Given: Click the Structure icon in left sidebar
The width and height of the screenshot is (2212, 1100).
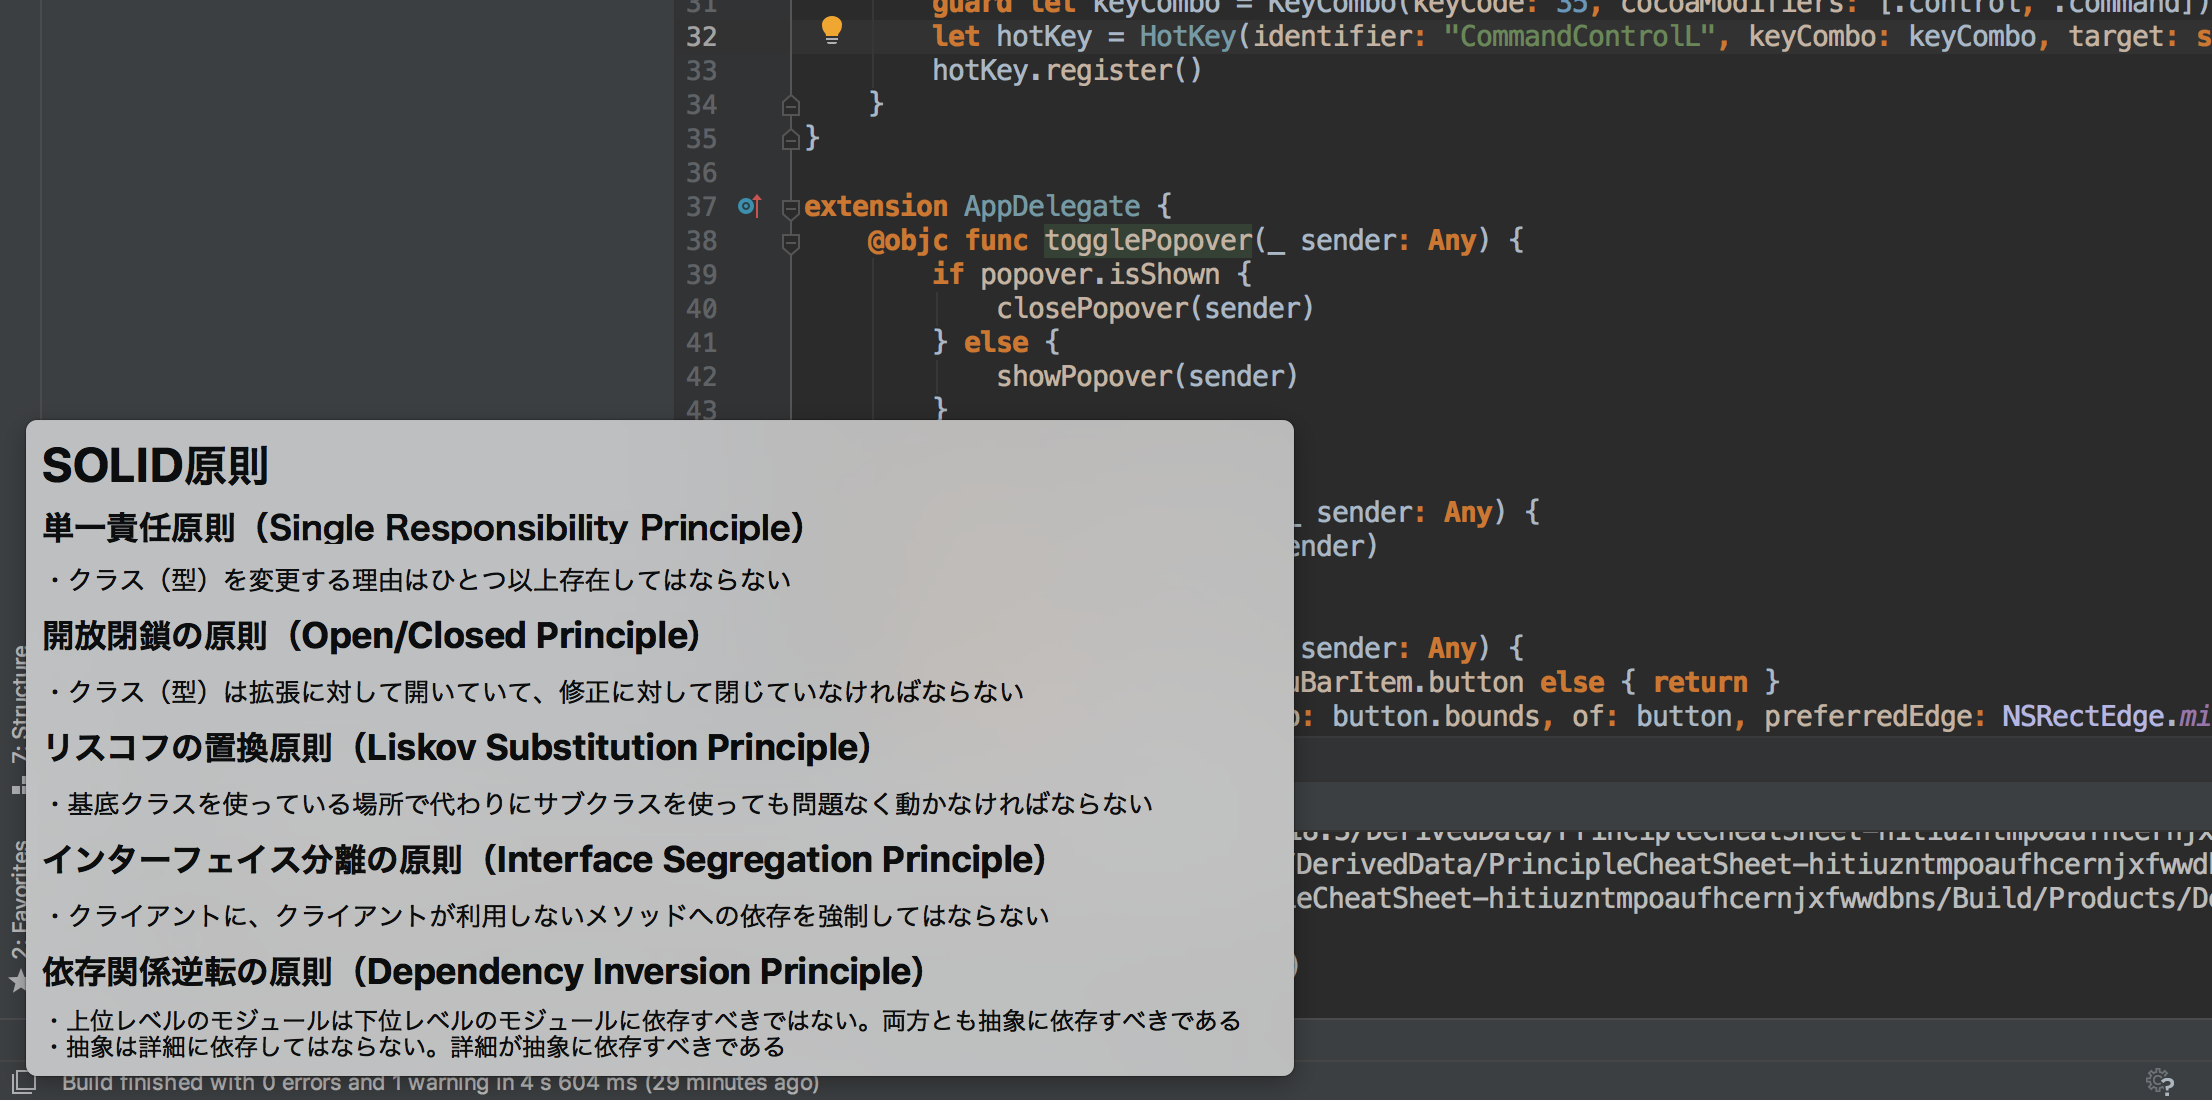Looking at the screenshot, I should tap(18, 787).
